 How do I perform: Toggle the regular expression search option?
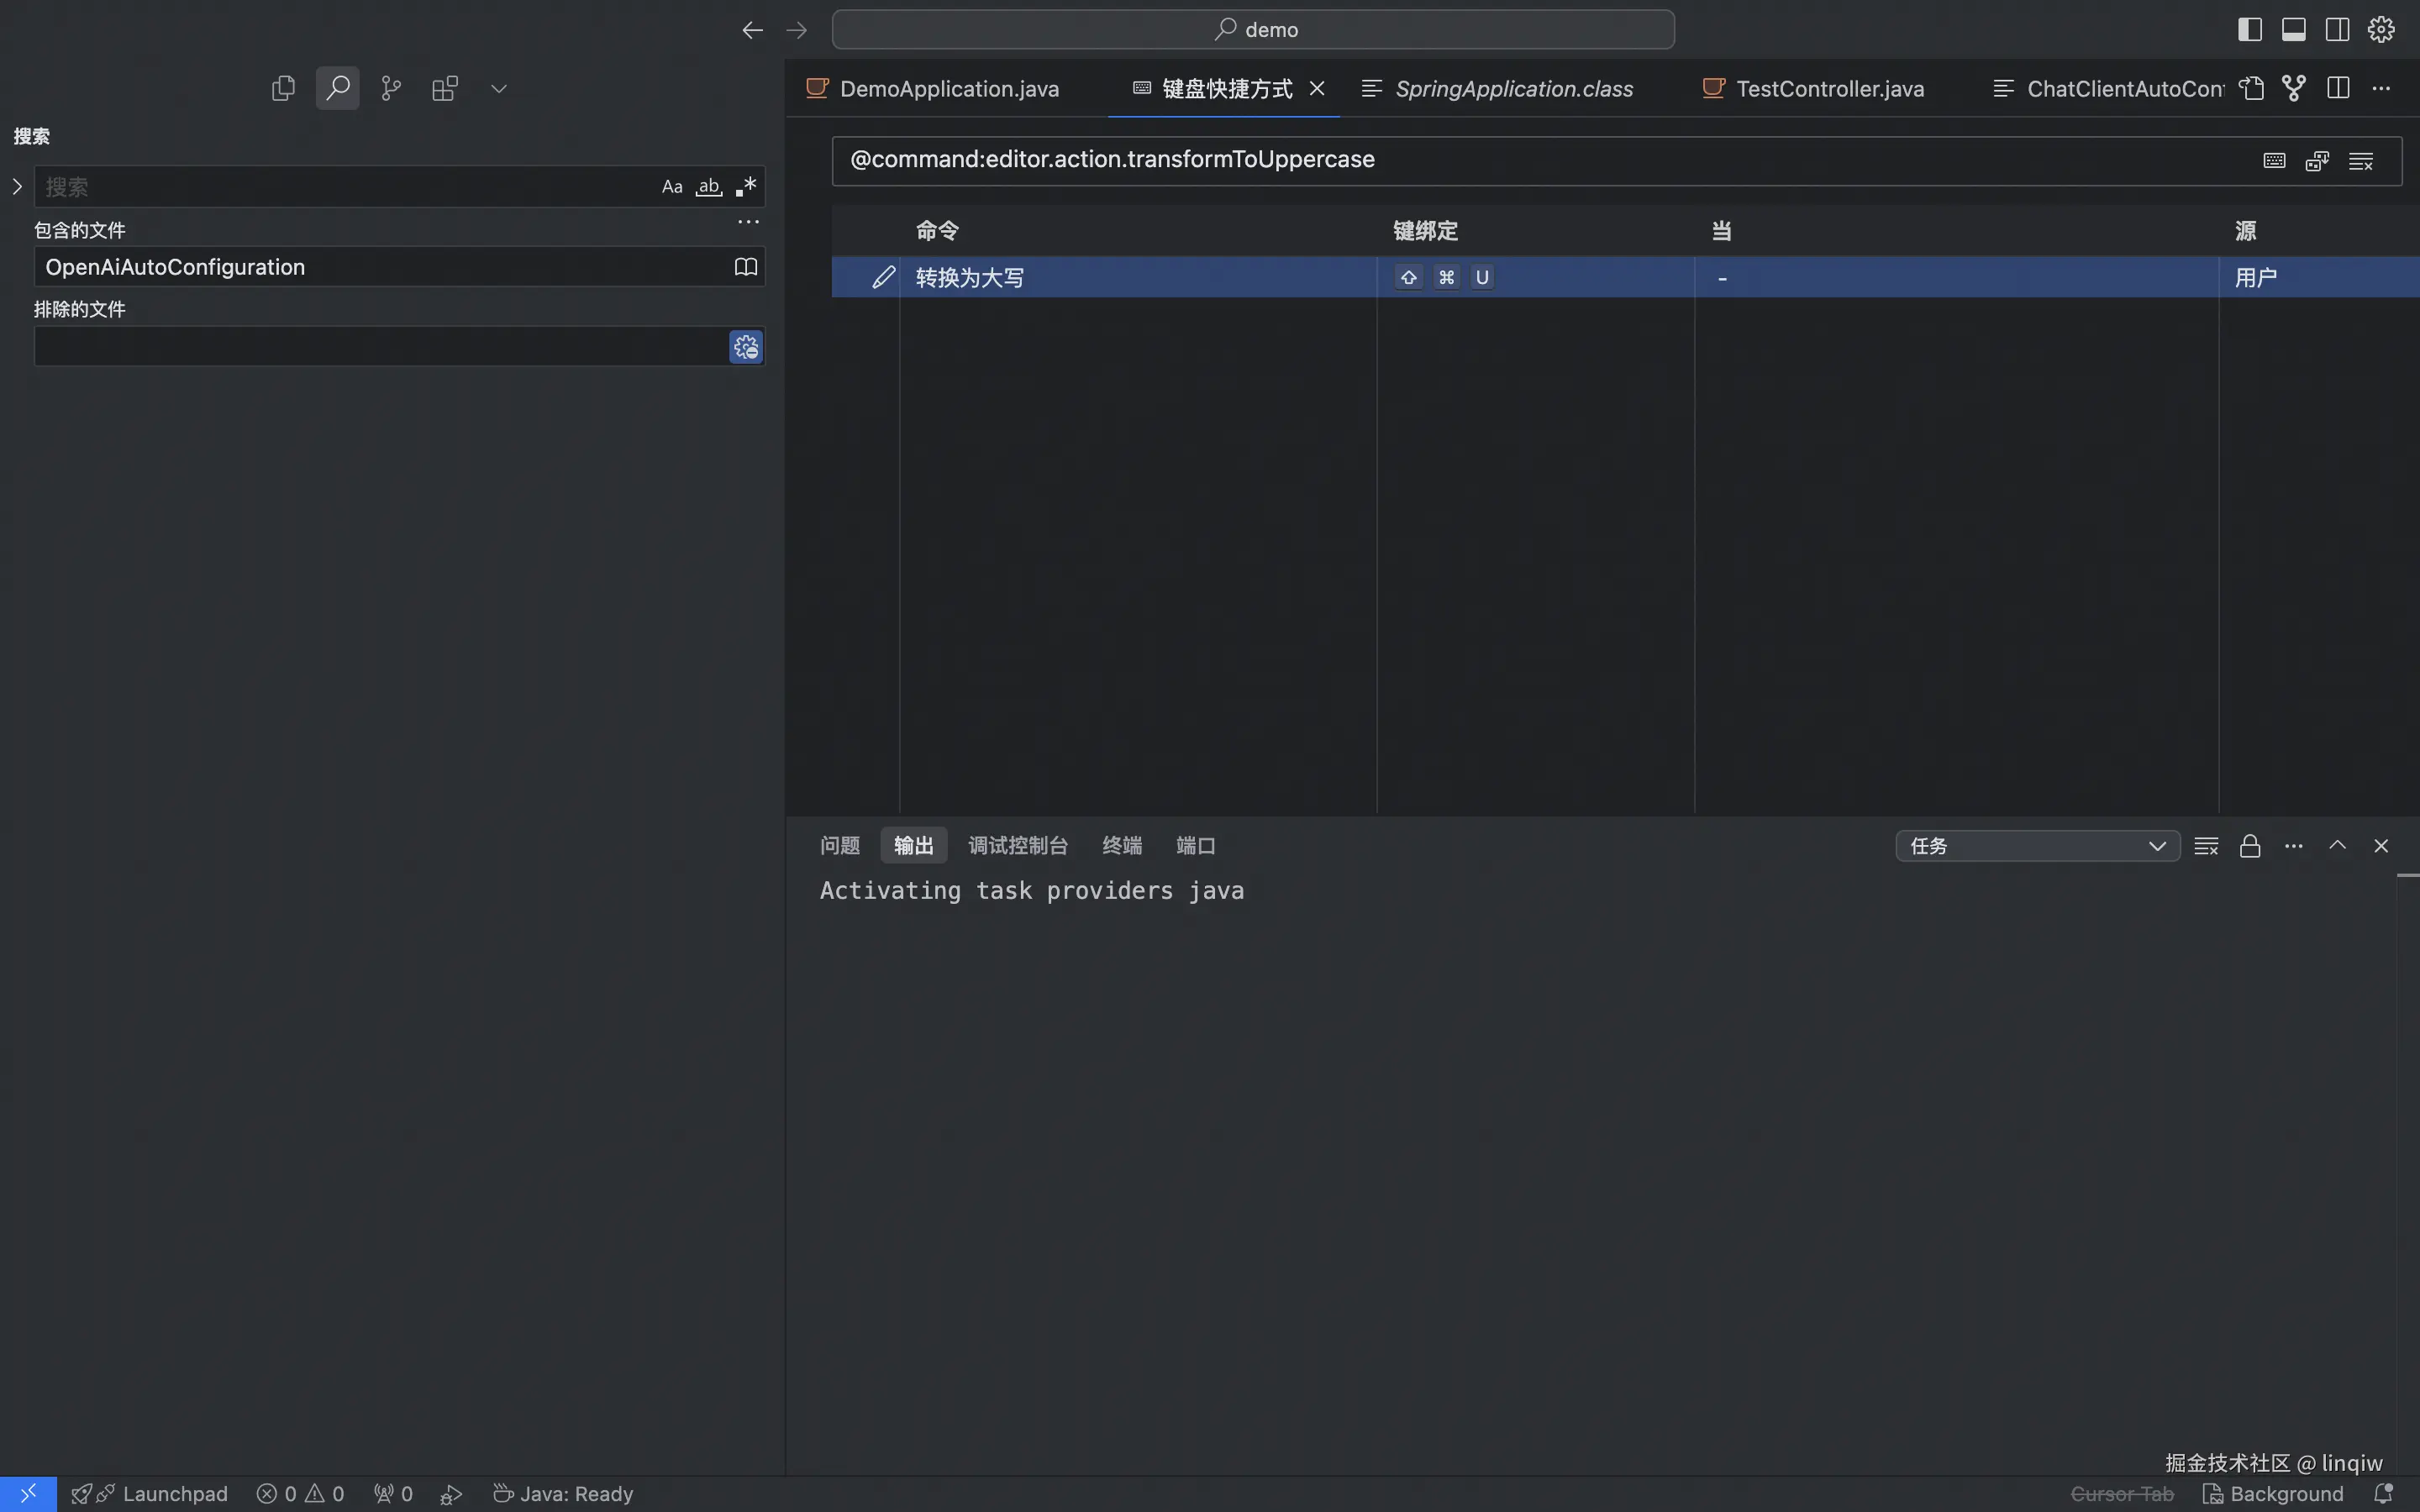(x=746, y=187)
